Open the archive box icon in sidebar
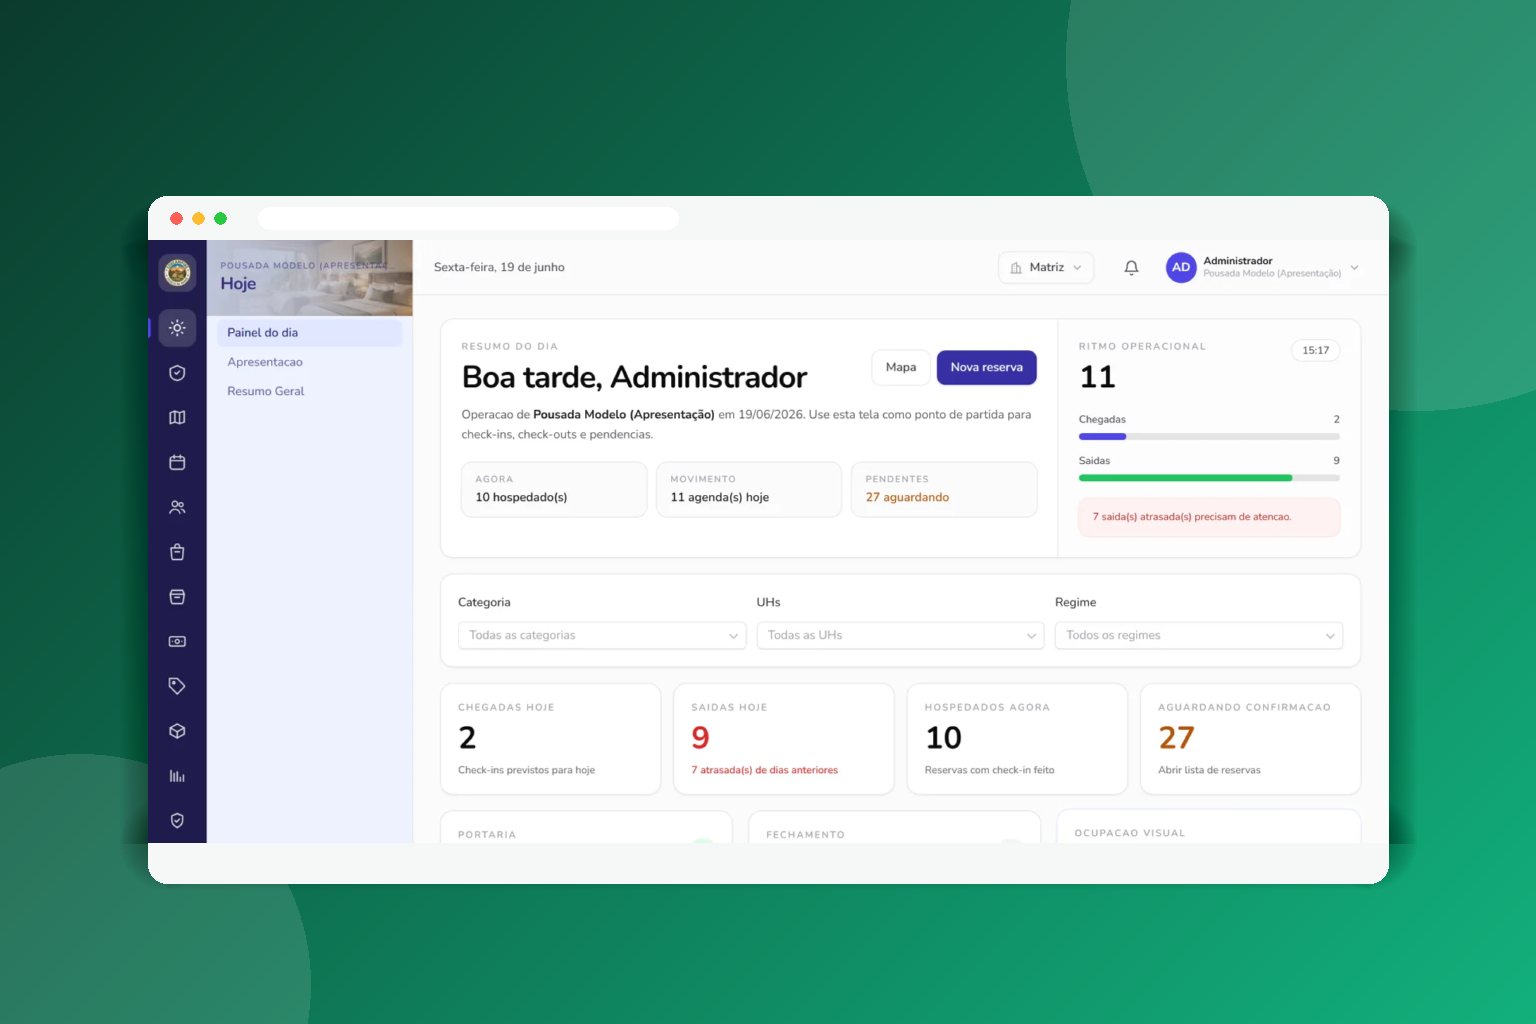 click(177, 597)
